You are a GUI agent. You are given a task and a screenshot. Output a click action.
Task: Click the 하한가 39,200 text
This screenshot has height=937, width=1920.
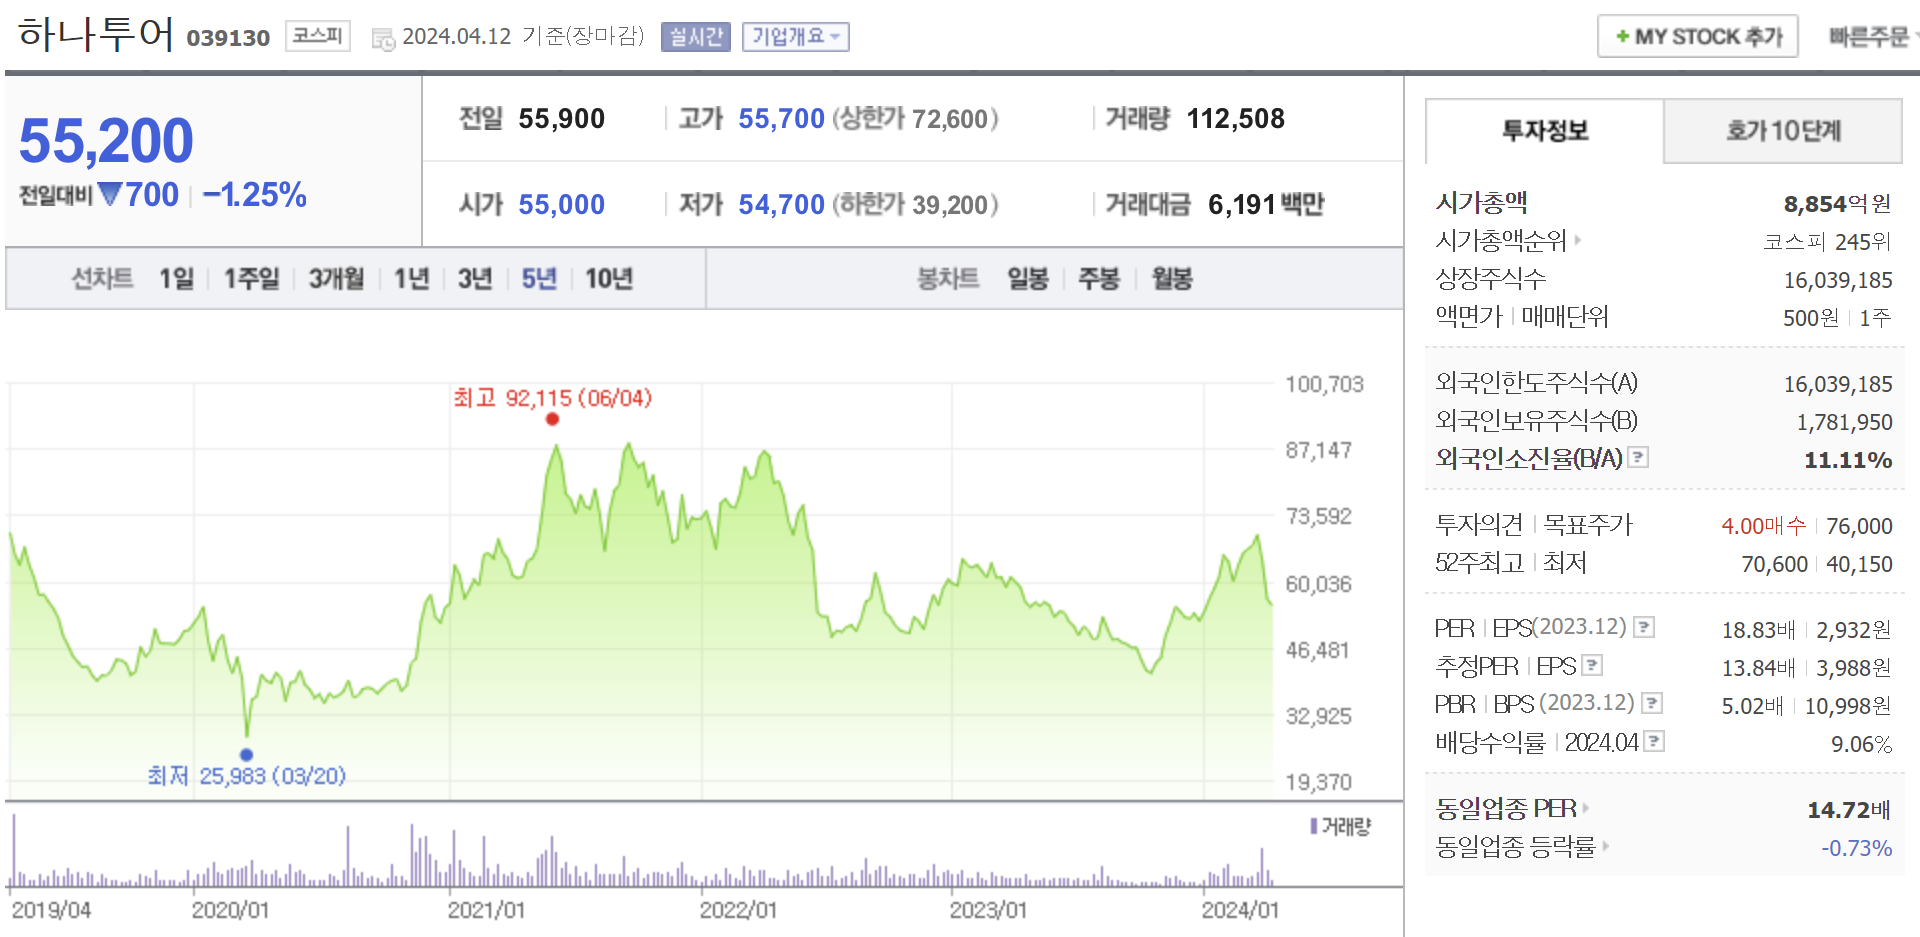pyautogui.click(x=914, y=205)
